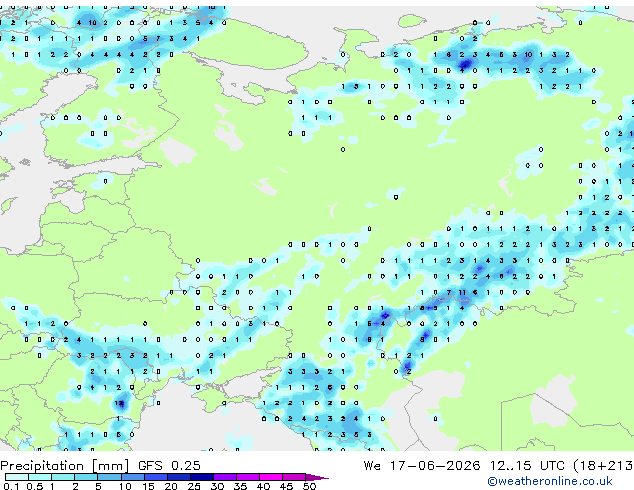Click the map value "12" on the dark blue cell
Viewport: 634px width, 490px height.
pos(119,403)
